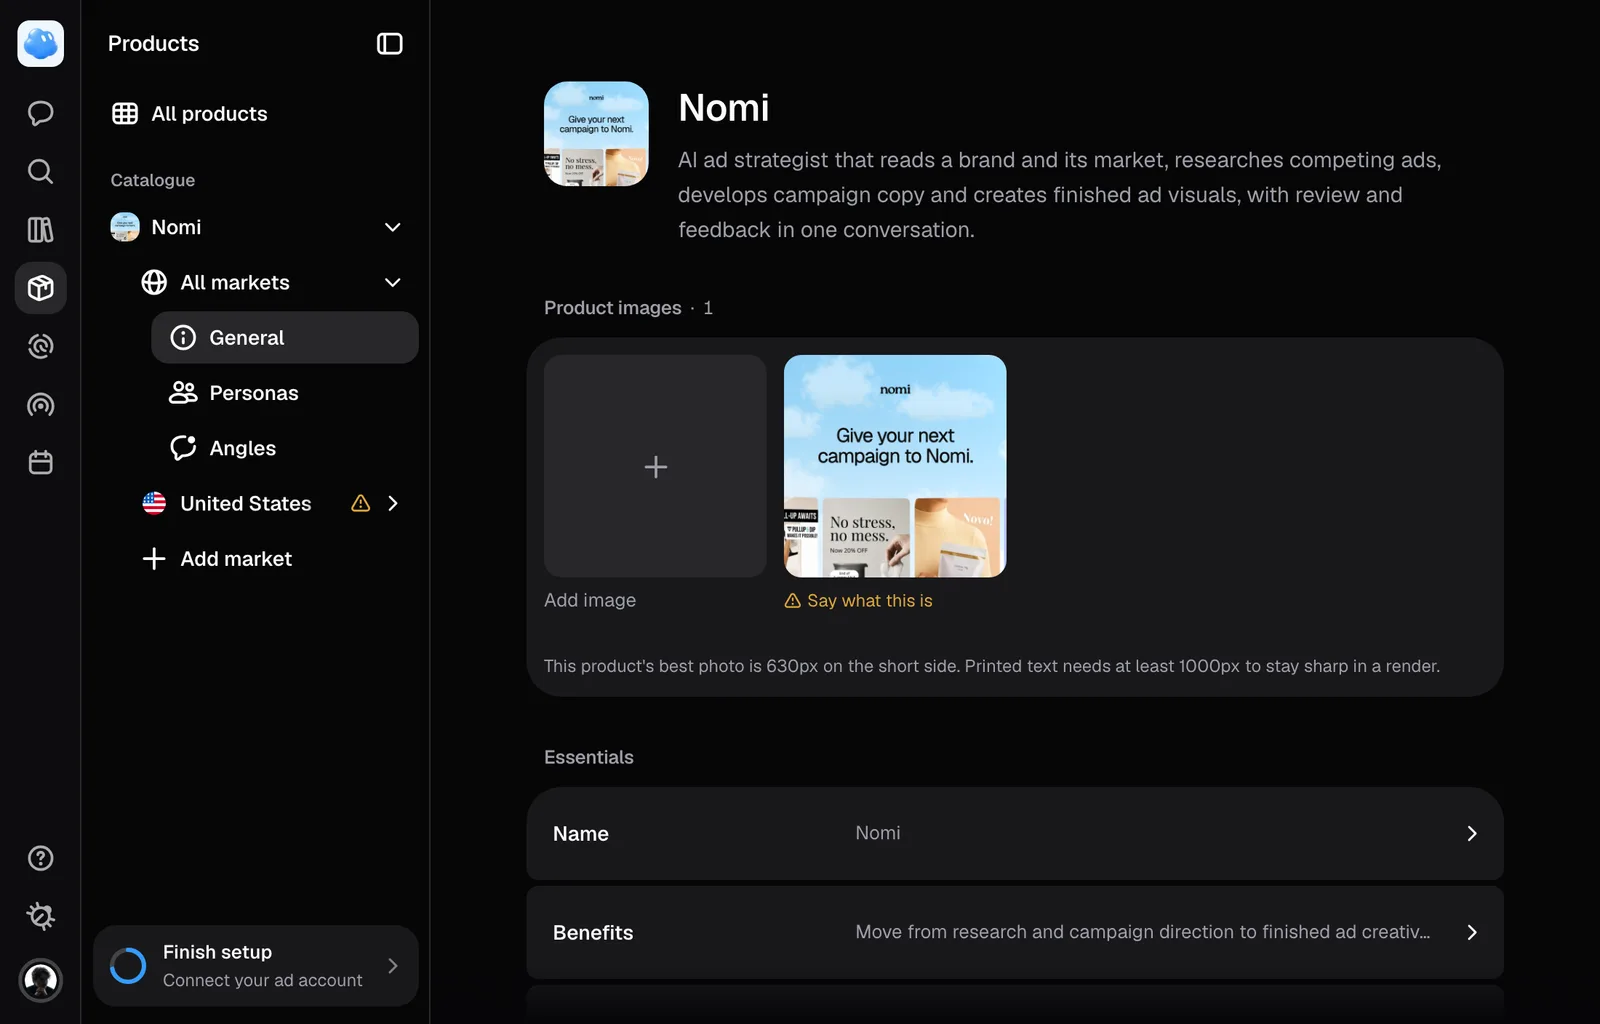Collapse the All markets chevron
The width and height of the screenshot is (1600, 1024).
click(393, 283)
